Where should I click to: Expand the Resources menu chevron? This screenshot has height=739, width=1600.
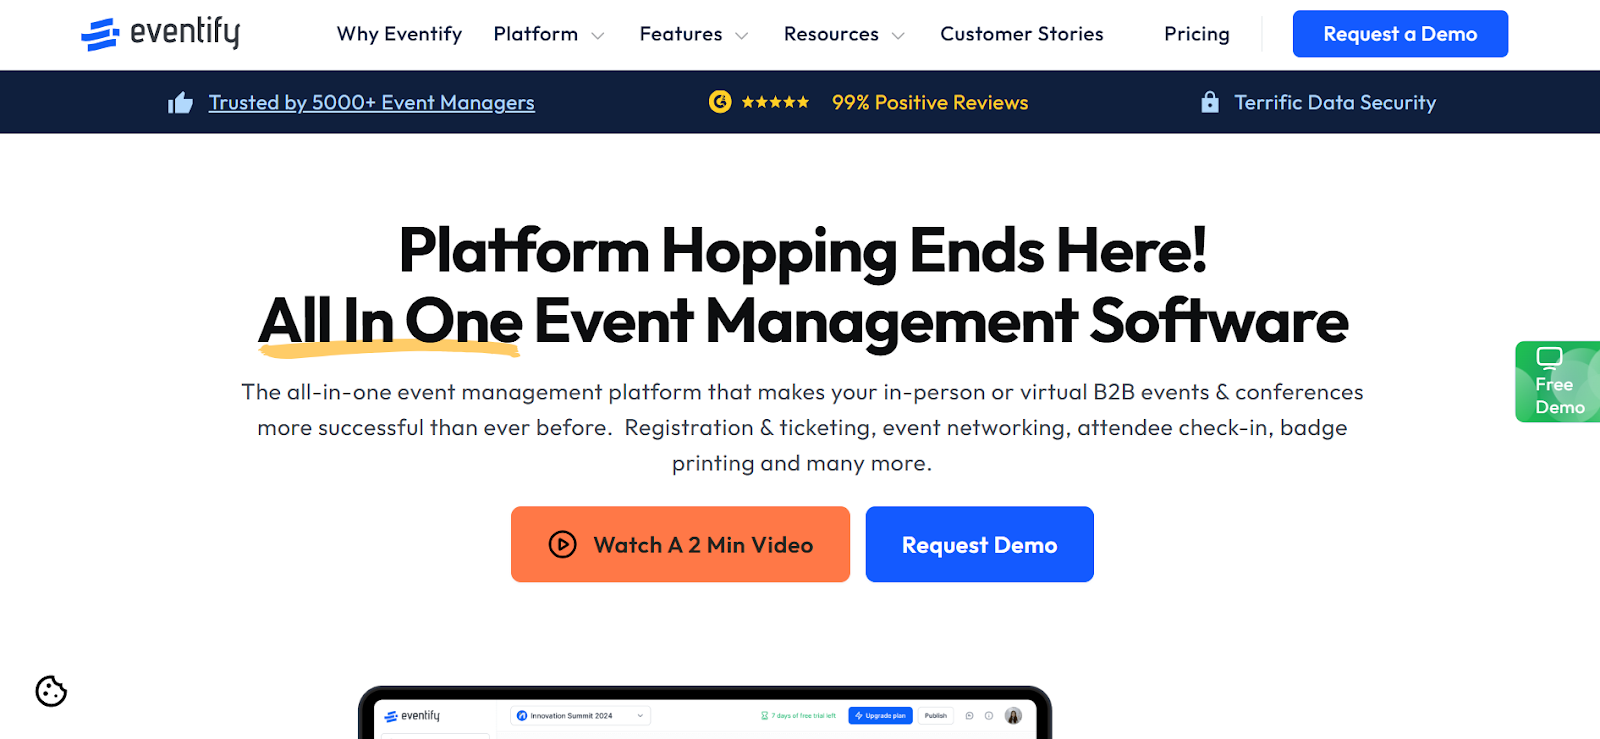(x=898, y=36)
